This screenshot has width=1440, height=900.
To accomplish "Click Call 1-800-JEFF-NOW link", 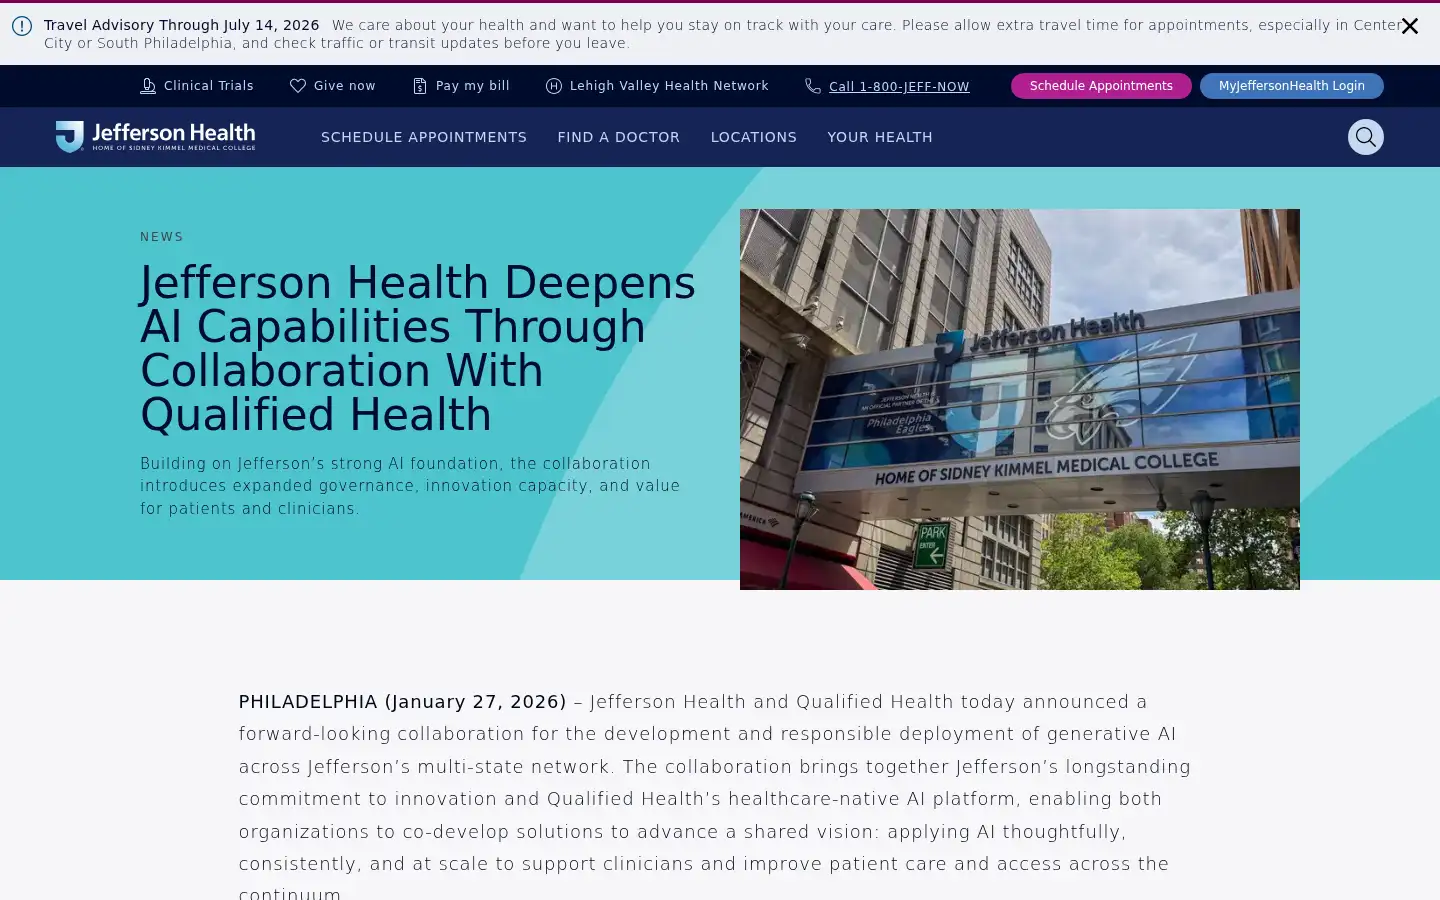I will click(899, 87).
